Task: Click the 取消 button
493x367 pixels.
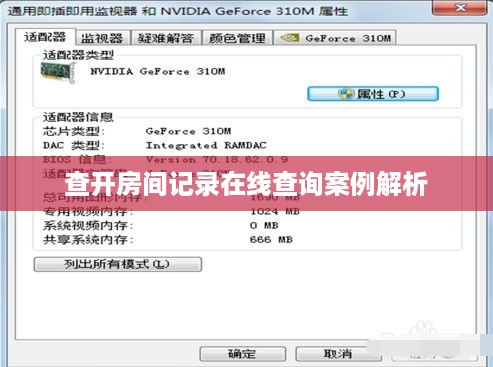Action: 338,354
